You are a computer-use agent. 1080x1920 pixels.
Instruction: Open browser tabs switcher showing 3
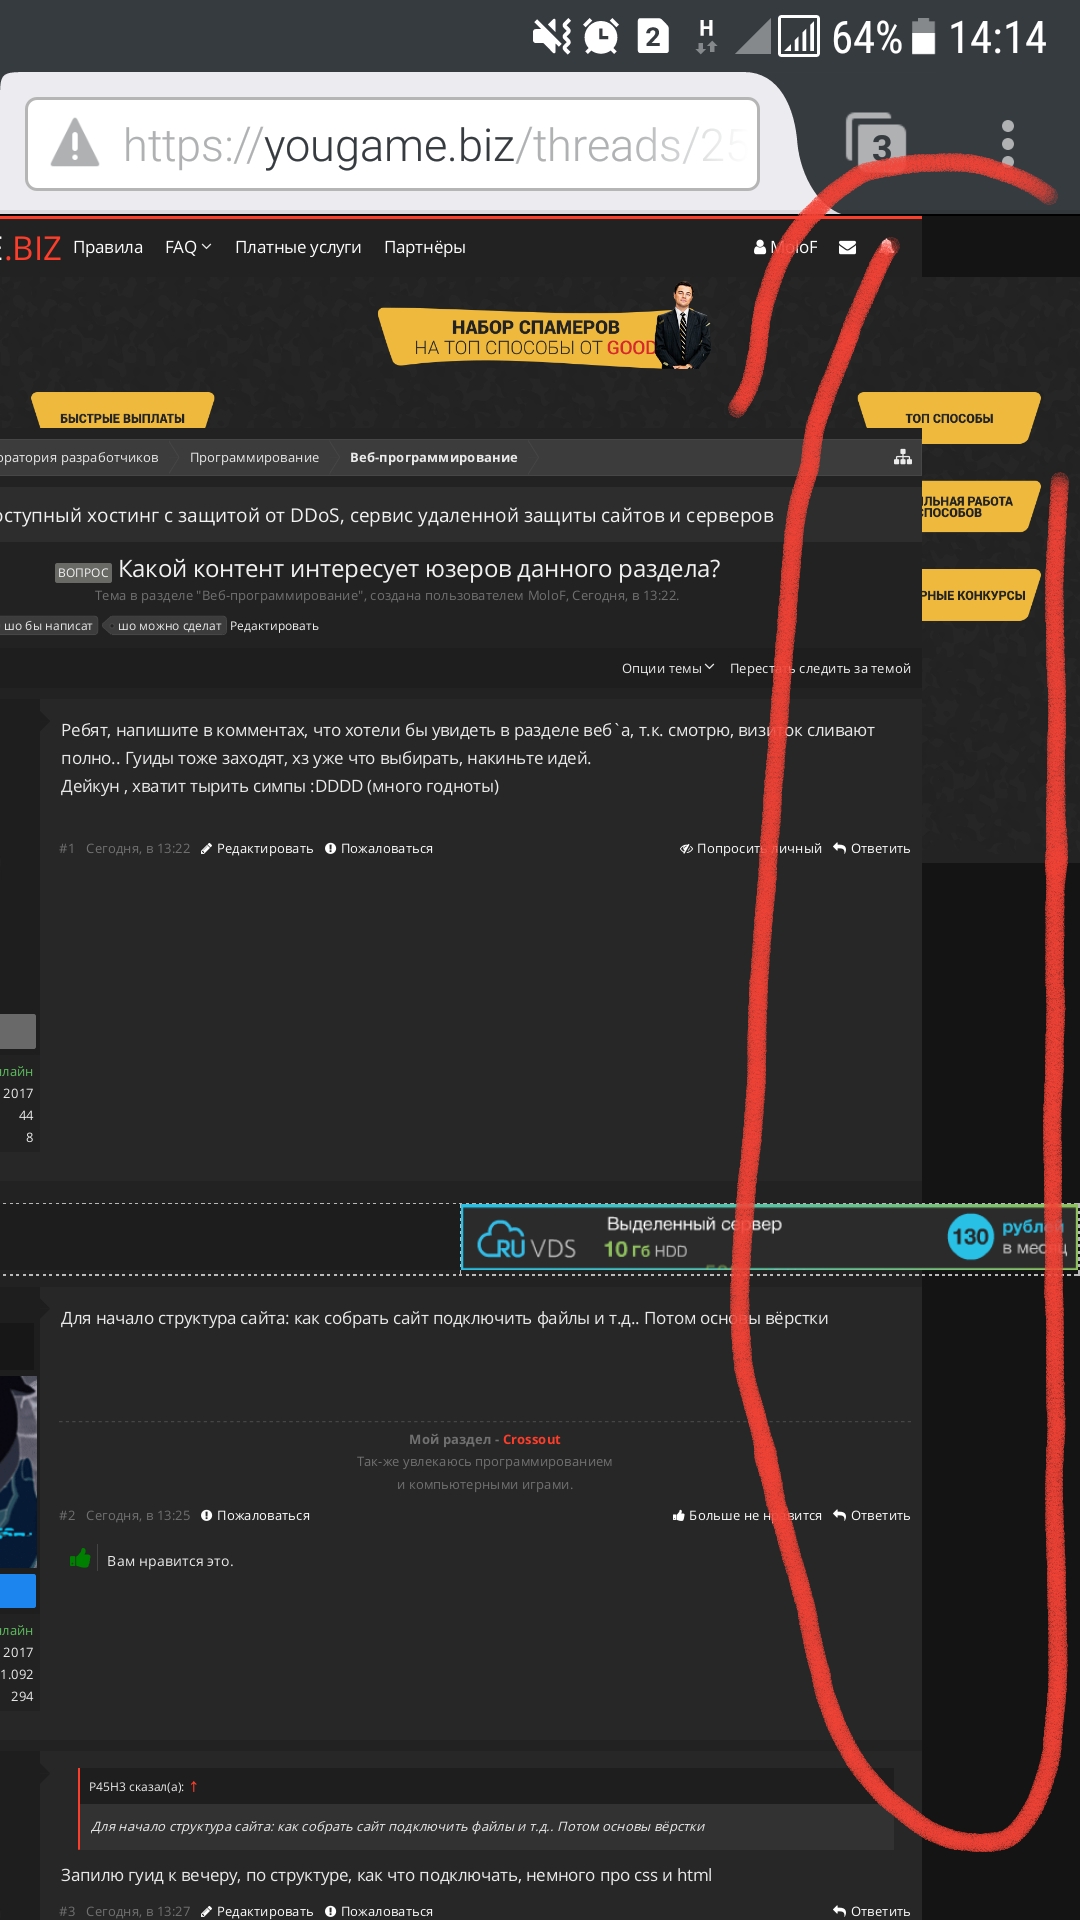[876, 142]
